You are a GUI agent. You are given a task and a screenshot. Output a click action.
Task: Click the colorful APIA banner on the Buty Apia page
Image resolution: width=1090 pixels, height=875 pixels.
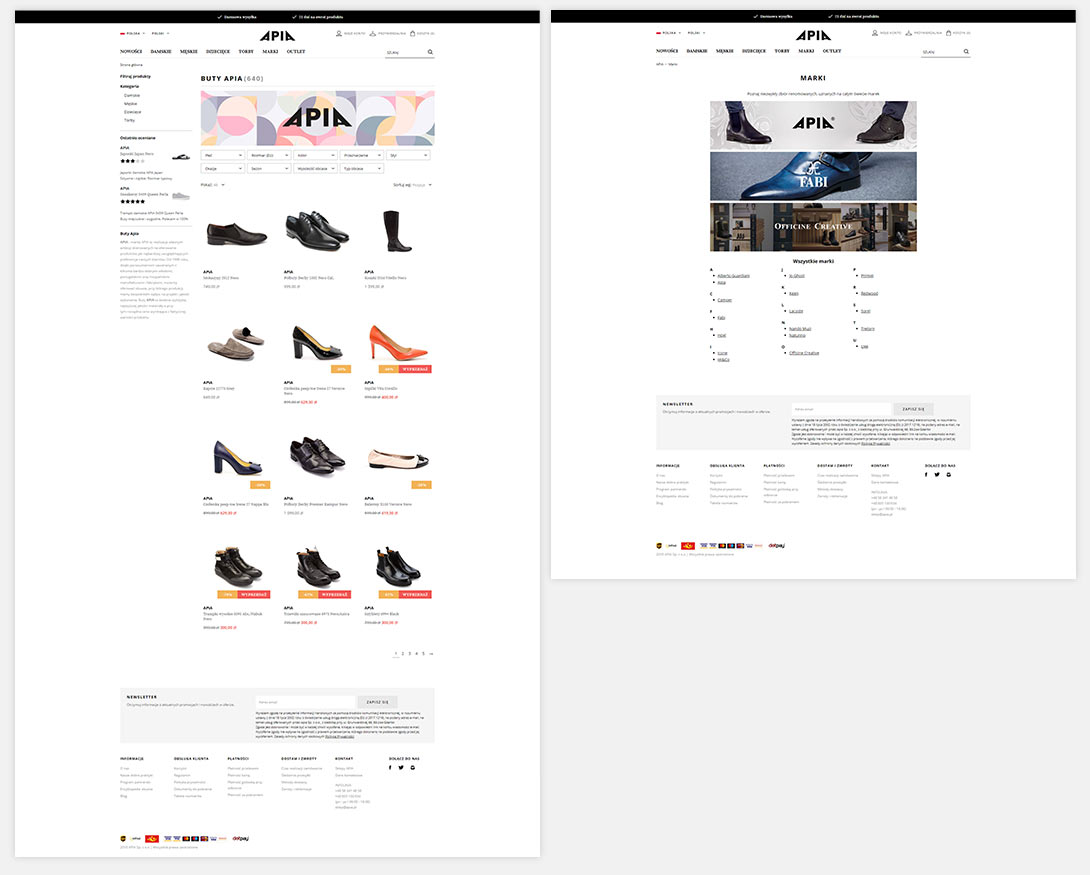click(x=318, y=118)
